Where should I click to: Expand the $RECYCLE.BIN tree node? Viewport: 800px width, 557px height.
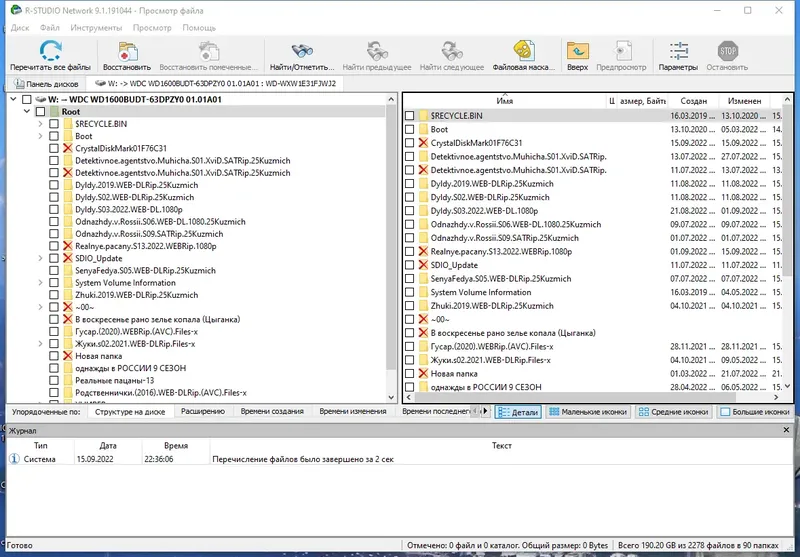tap(40, 124)
